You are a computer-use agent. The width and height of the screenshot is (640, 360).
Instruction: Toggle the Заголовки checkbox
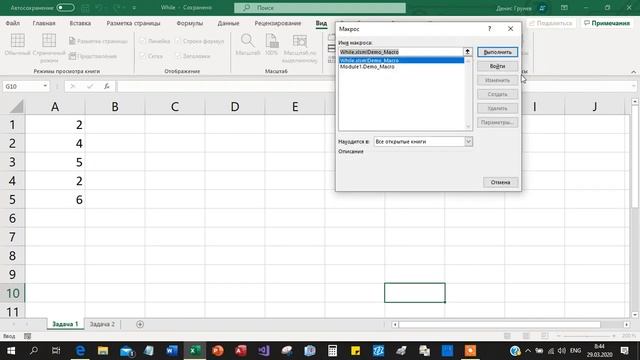coord(178,56)
